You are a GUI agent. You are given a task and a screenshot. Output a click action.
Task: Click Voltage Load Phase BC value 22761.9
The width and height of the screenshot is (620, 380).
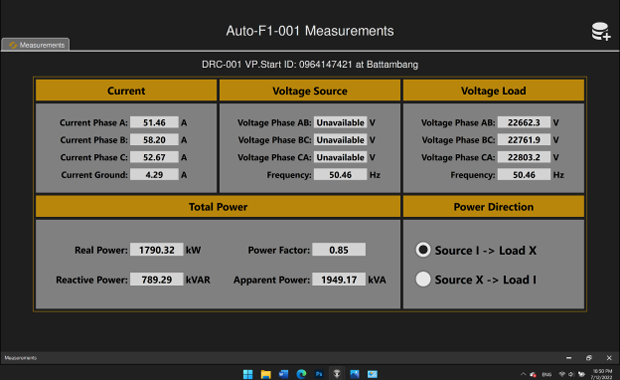(x=524, y=140)
